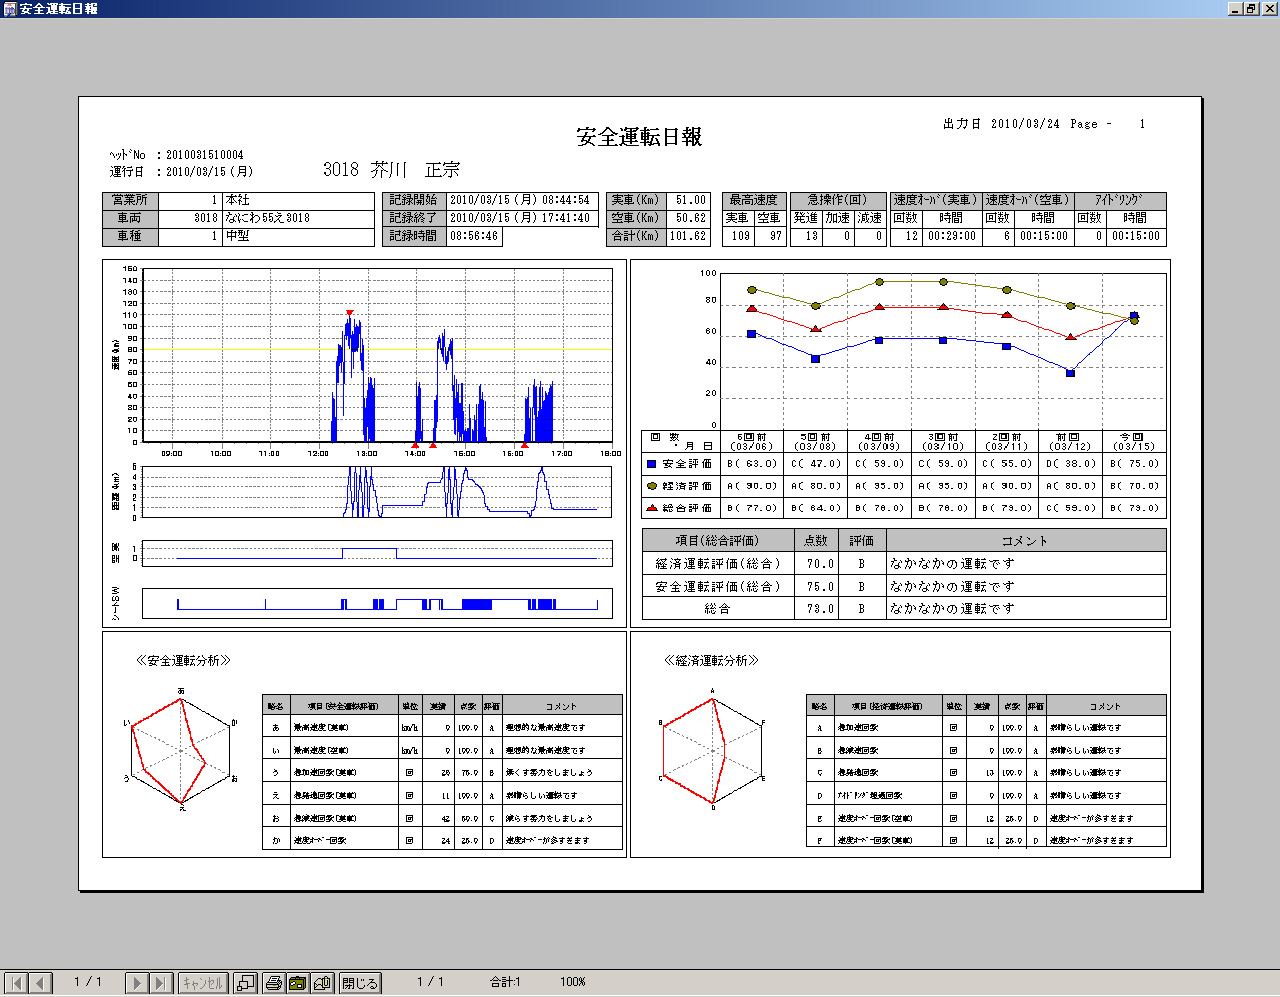Click the 最高速度 header cell
The width and height of the screenshot is (1280, 997).
[754, 200]
